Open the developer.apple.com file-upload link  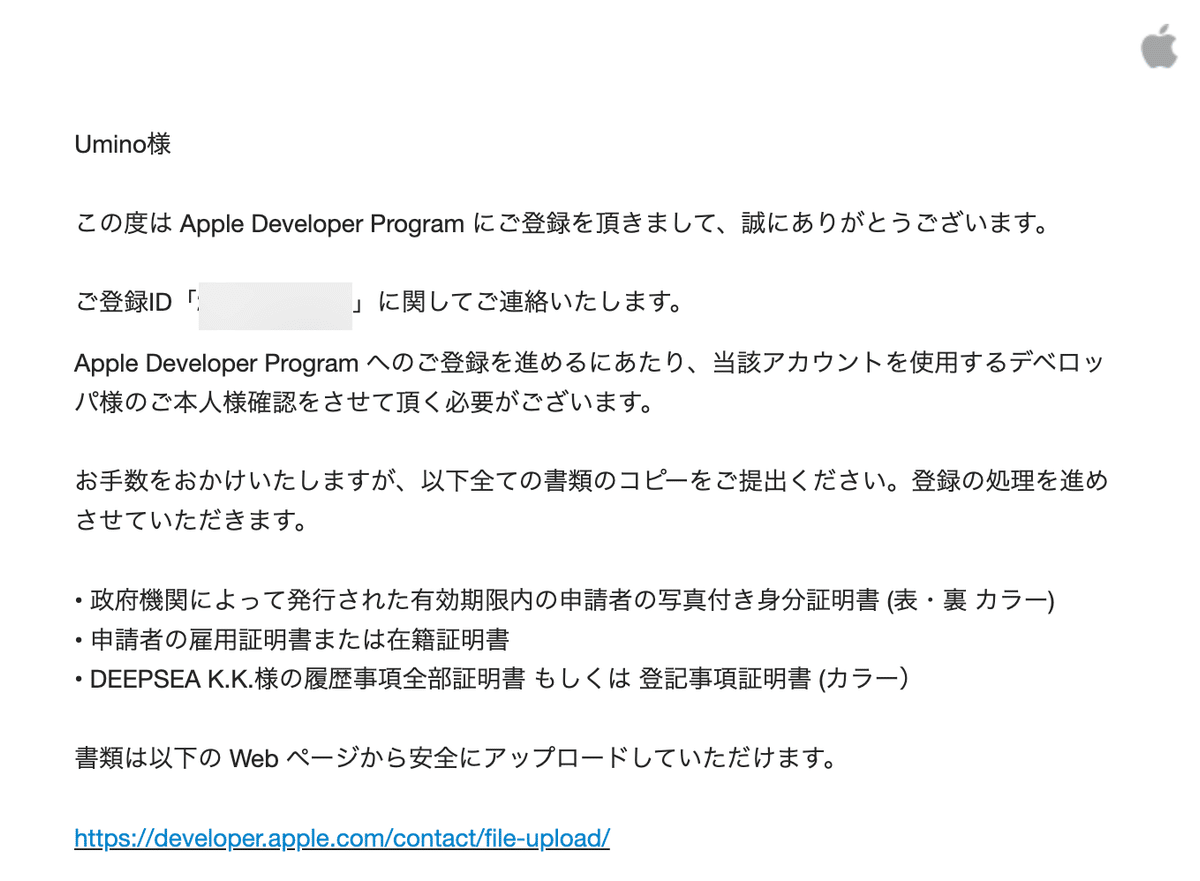342,837
